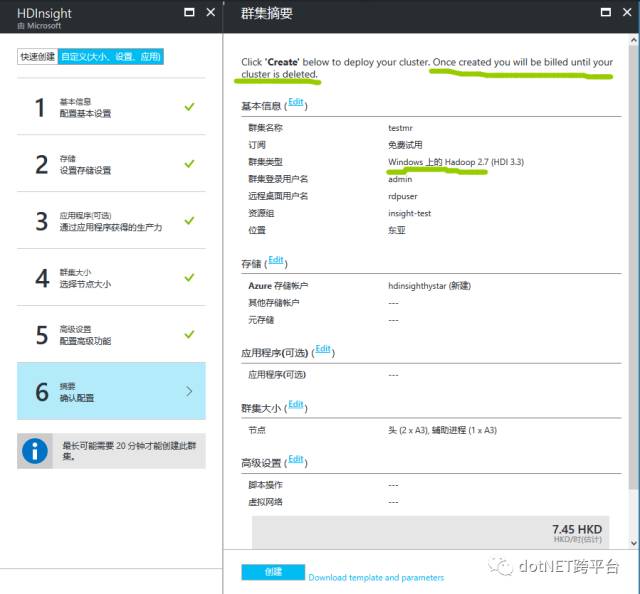
Task: Click the blue info icon
Action: tap(35, 451)
